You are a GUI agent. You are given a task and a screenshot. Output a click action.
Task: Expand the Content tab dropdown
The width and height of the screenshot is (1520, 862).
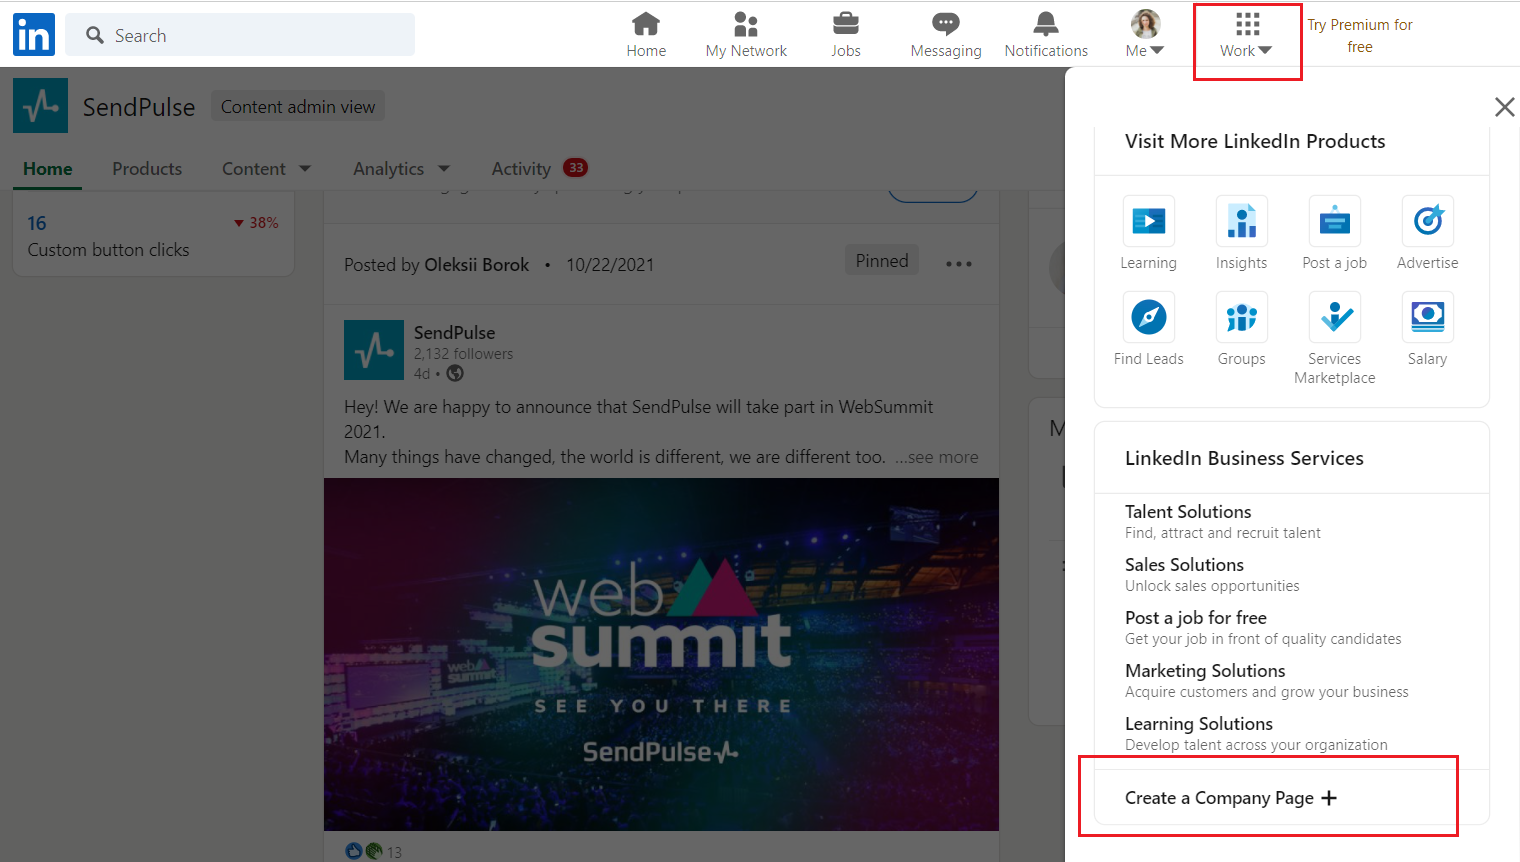point(266,169)
